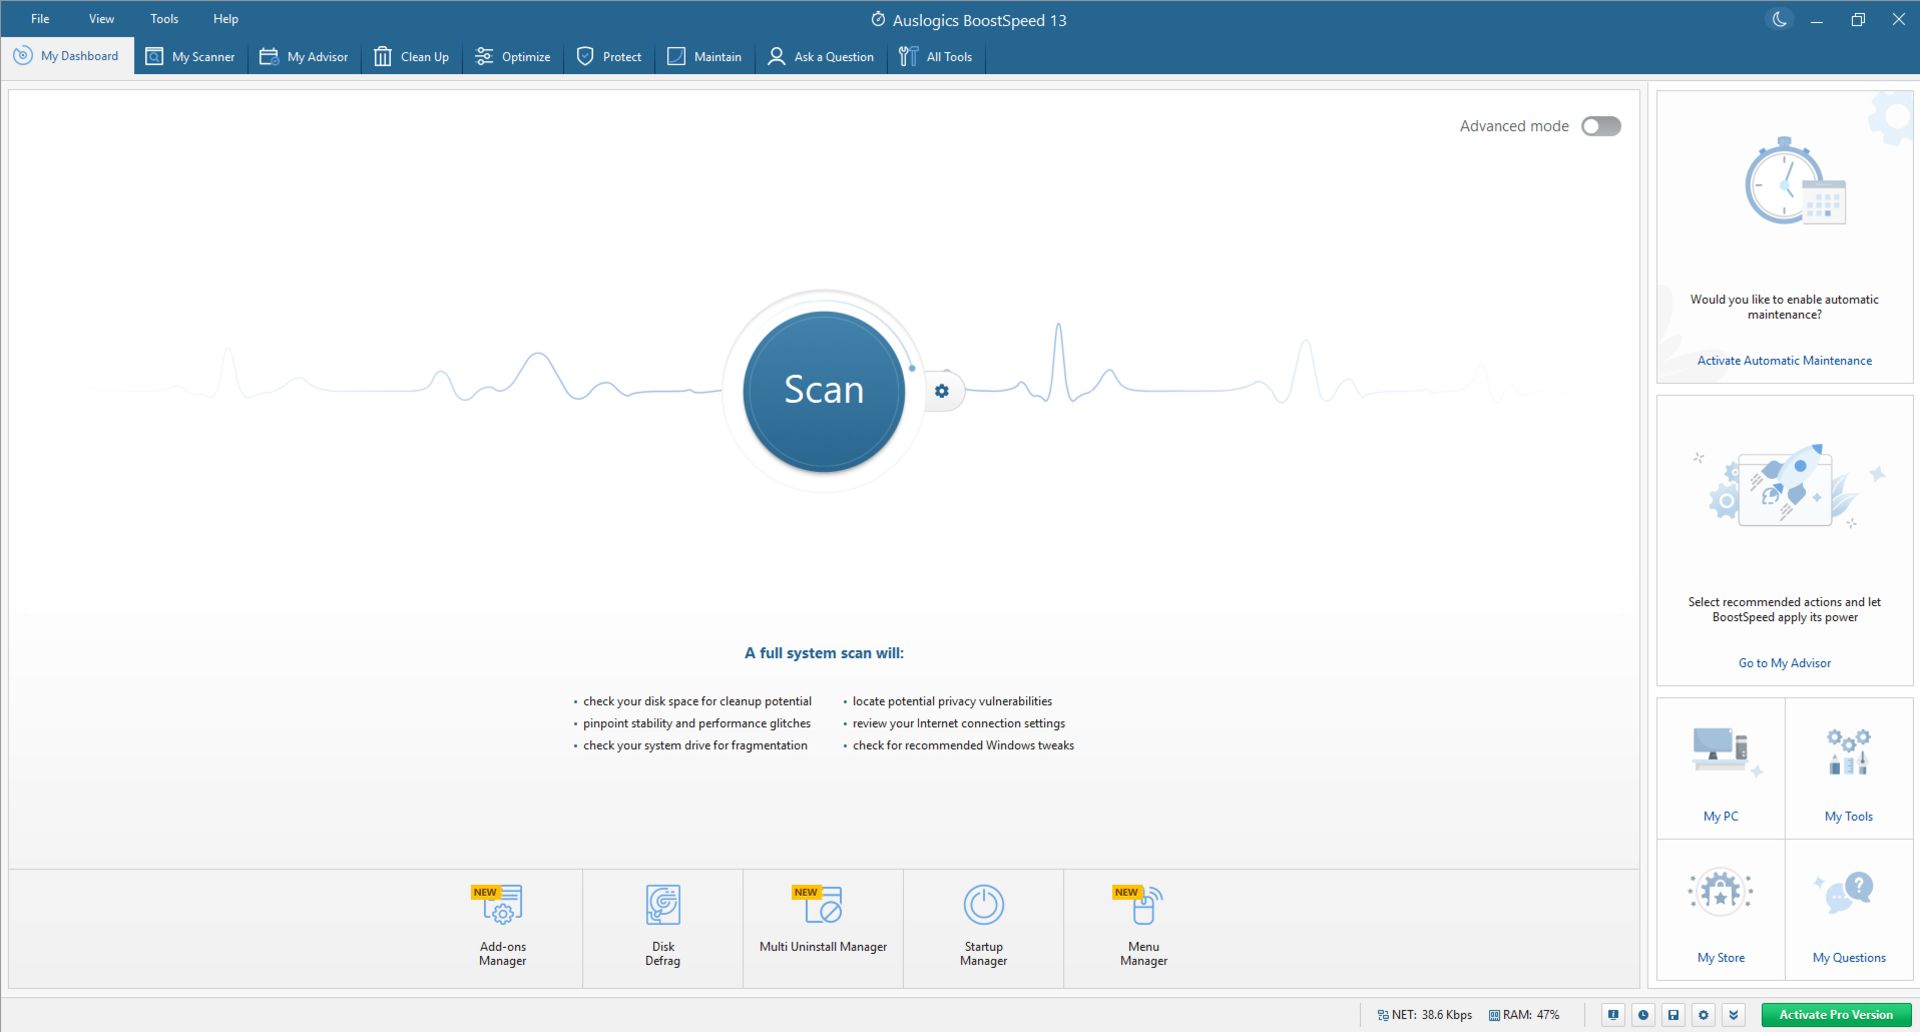Switch to My Dashboard tab
Image resolution: width=1920 pixels, height=1032 pixels.
click(67, 56)
